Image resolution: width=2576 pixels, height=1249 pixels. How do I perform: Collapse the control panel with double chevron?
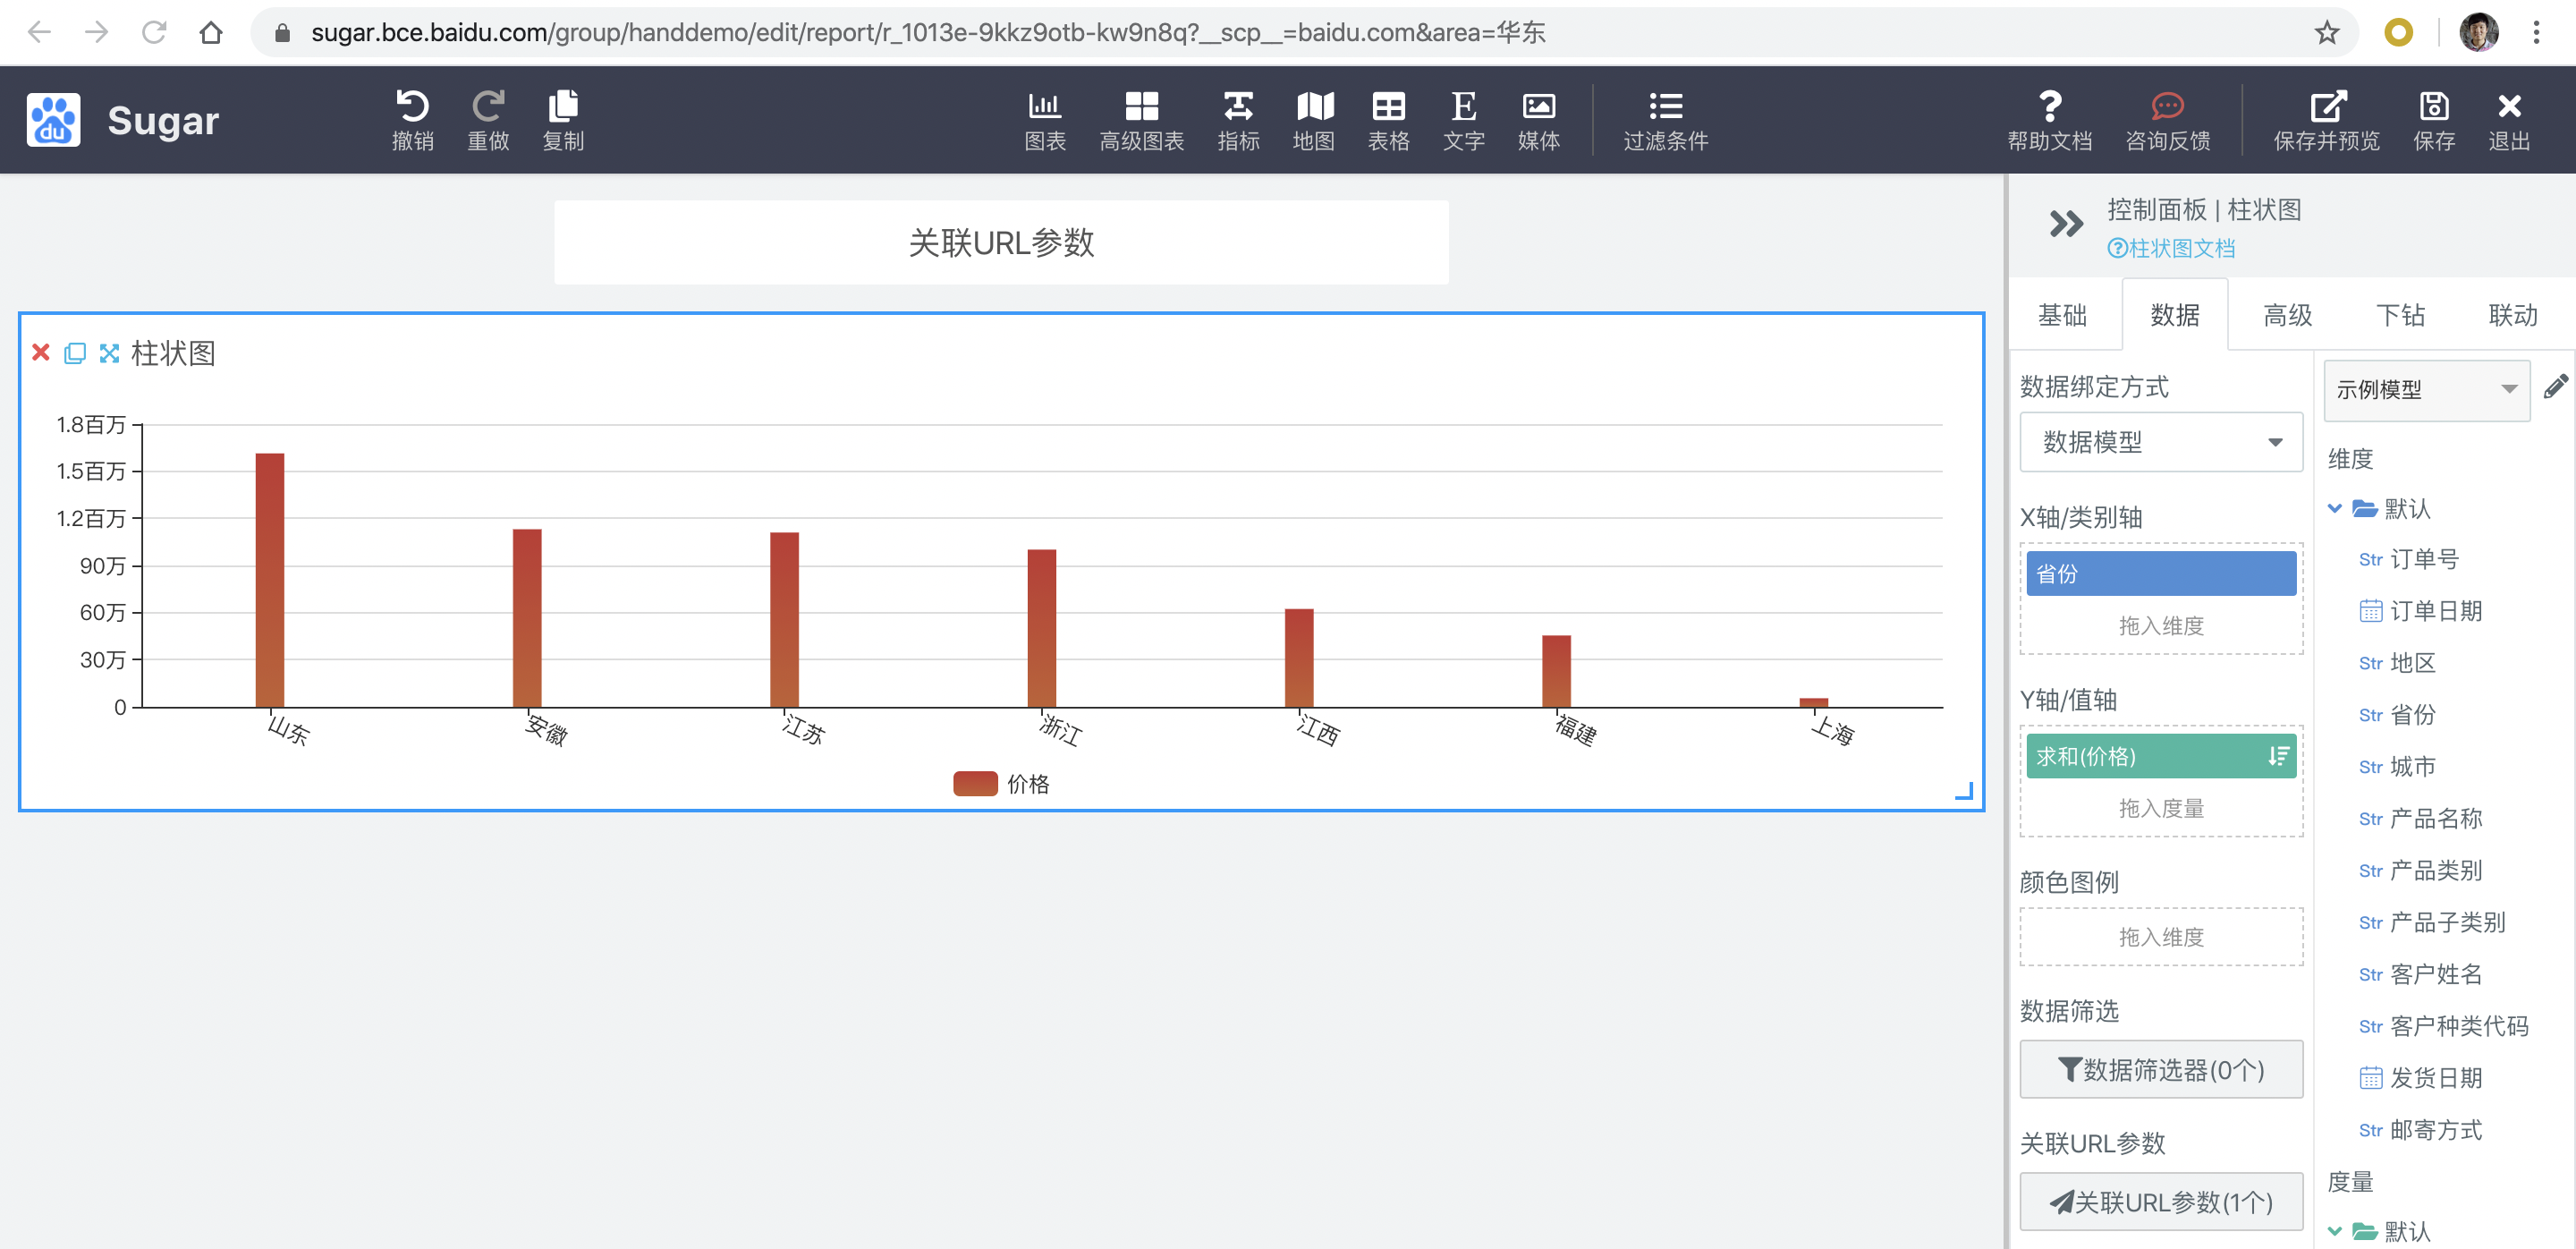coord(2065,223)
